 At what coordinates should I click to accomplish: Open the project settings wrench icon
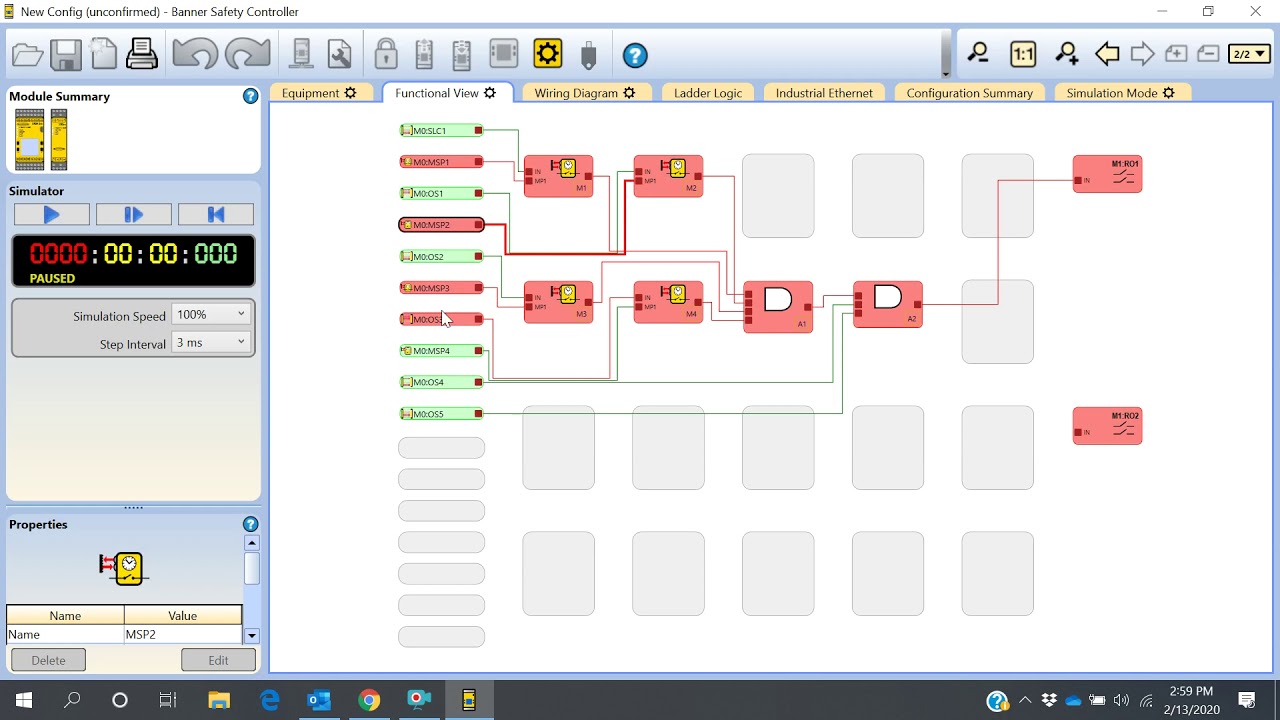[340, 54]
